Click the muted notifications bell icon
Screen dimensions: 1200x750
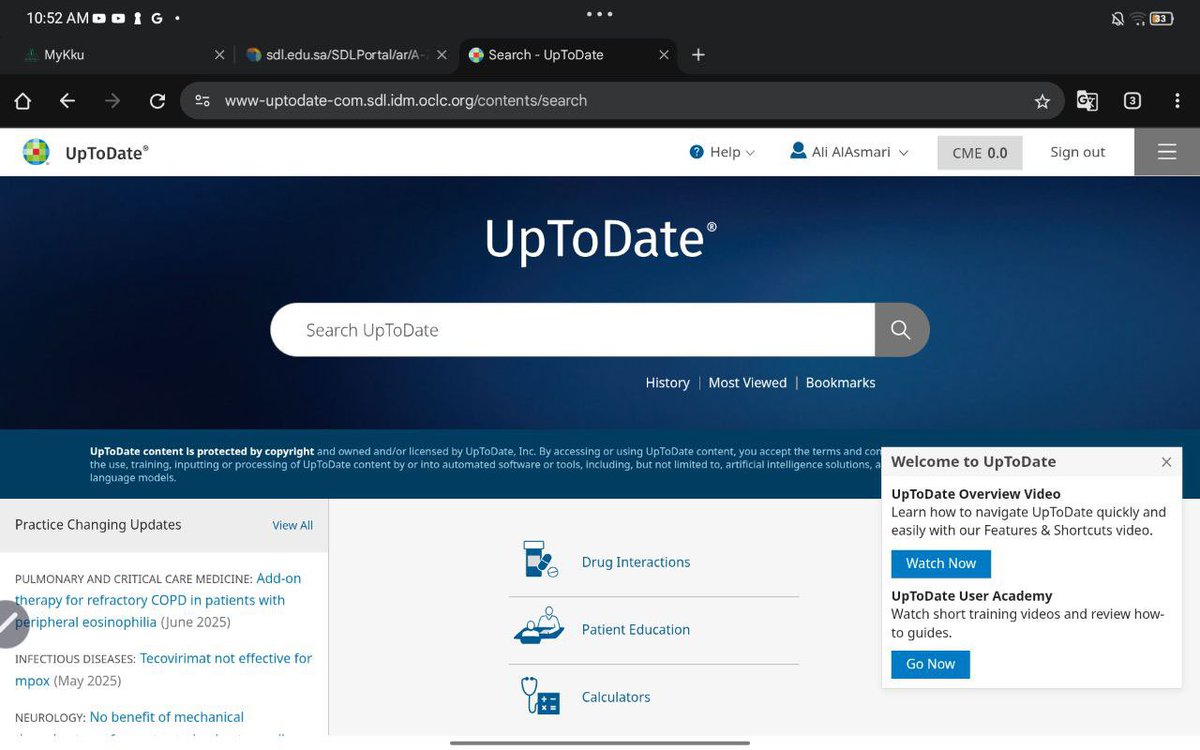(1117, 18)
